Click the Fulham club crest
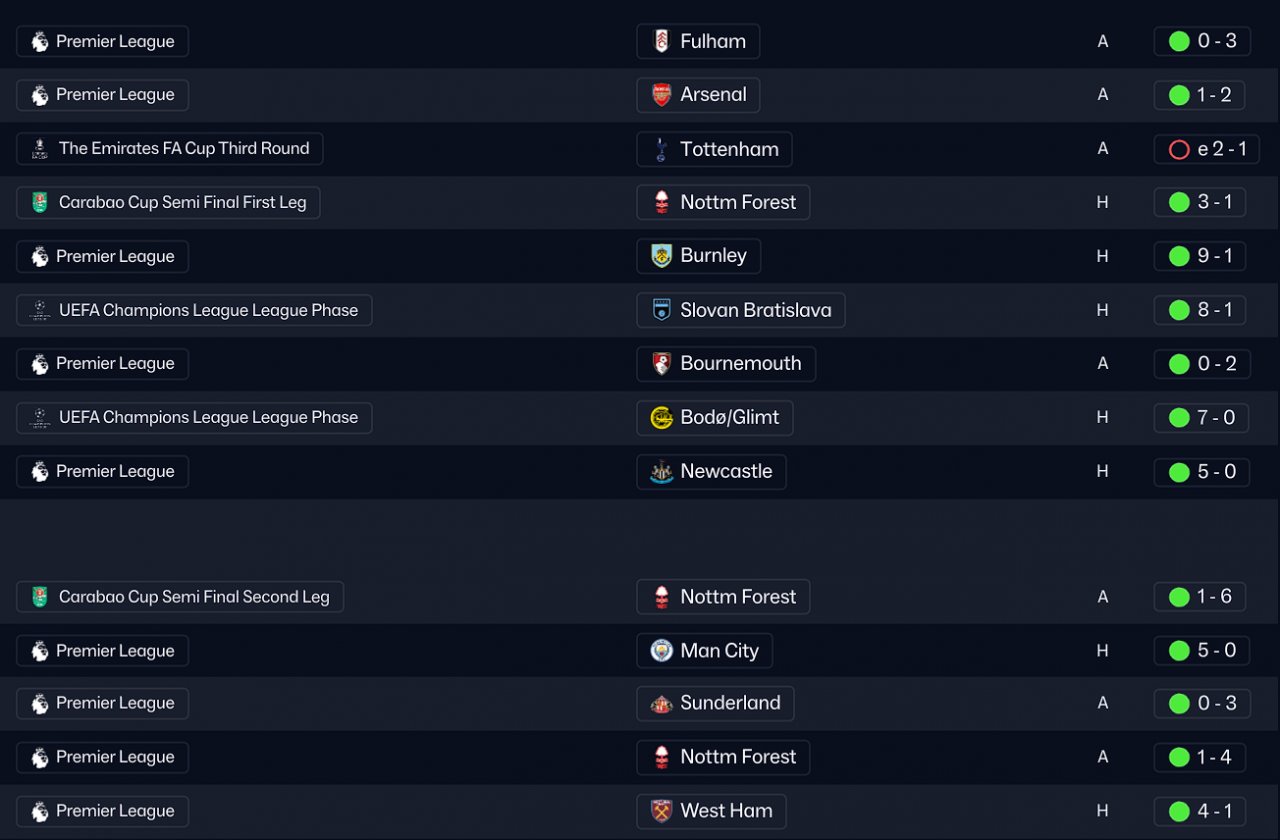The height and width of the screenshot is (840, 1280). (x=661, y=41)
